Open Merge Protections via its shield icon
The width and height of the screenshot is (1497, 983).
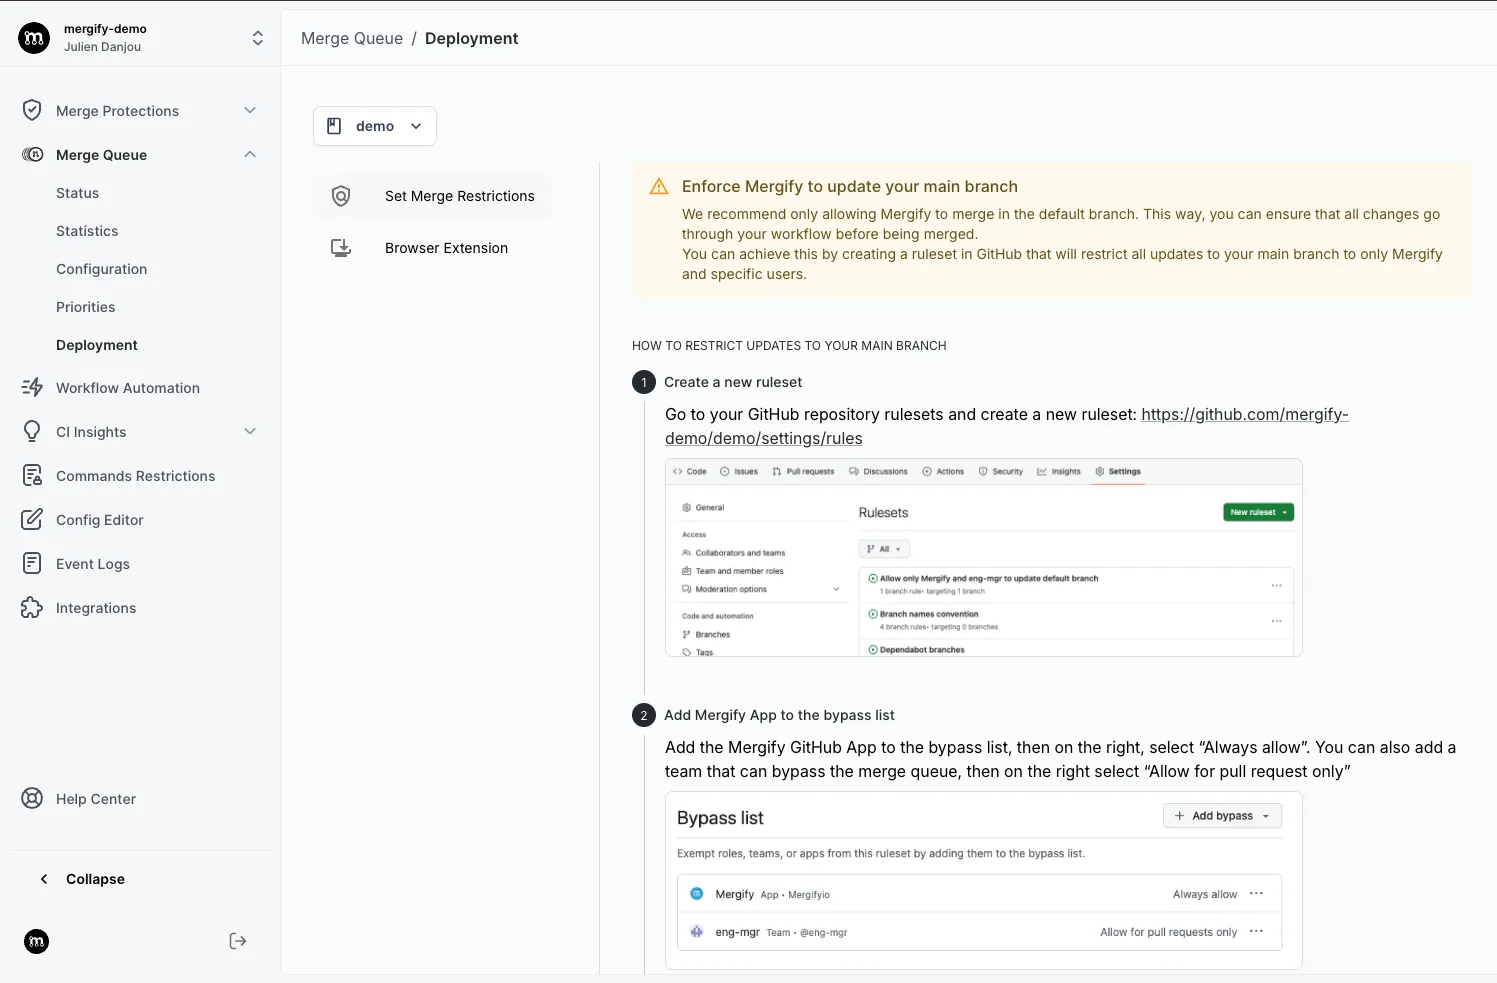[32, 110]
